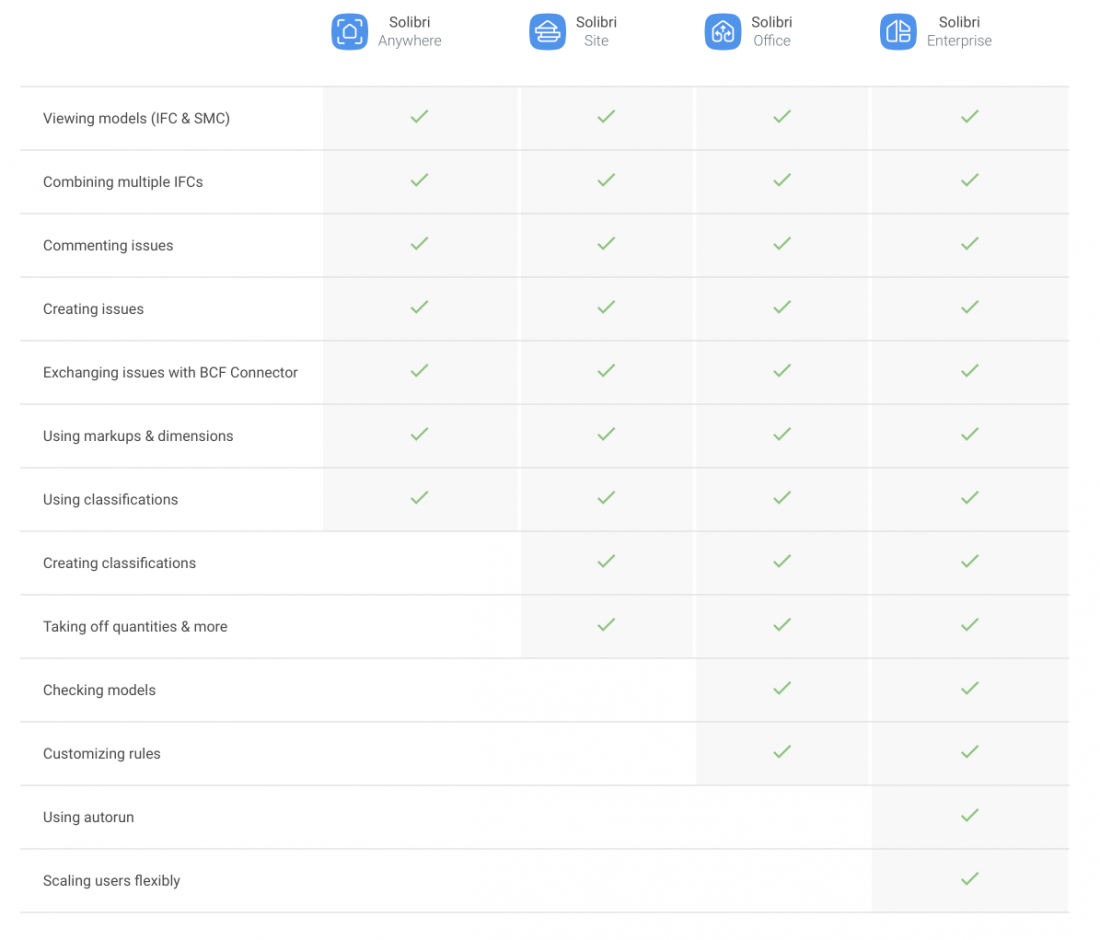
Task: Click Enterprise checkmark for Taking off quantities
Action: click(970, 624)
